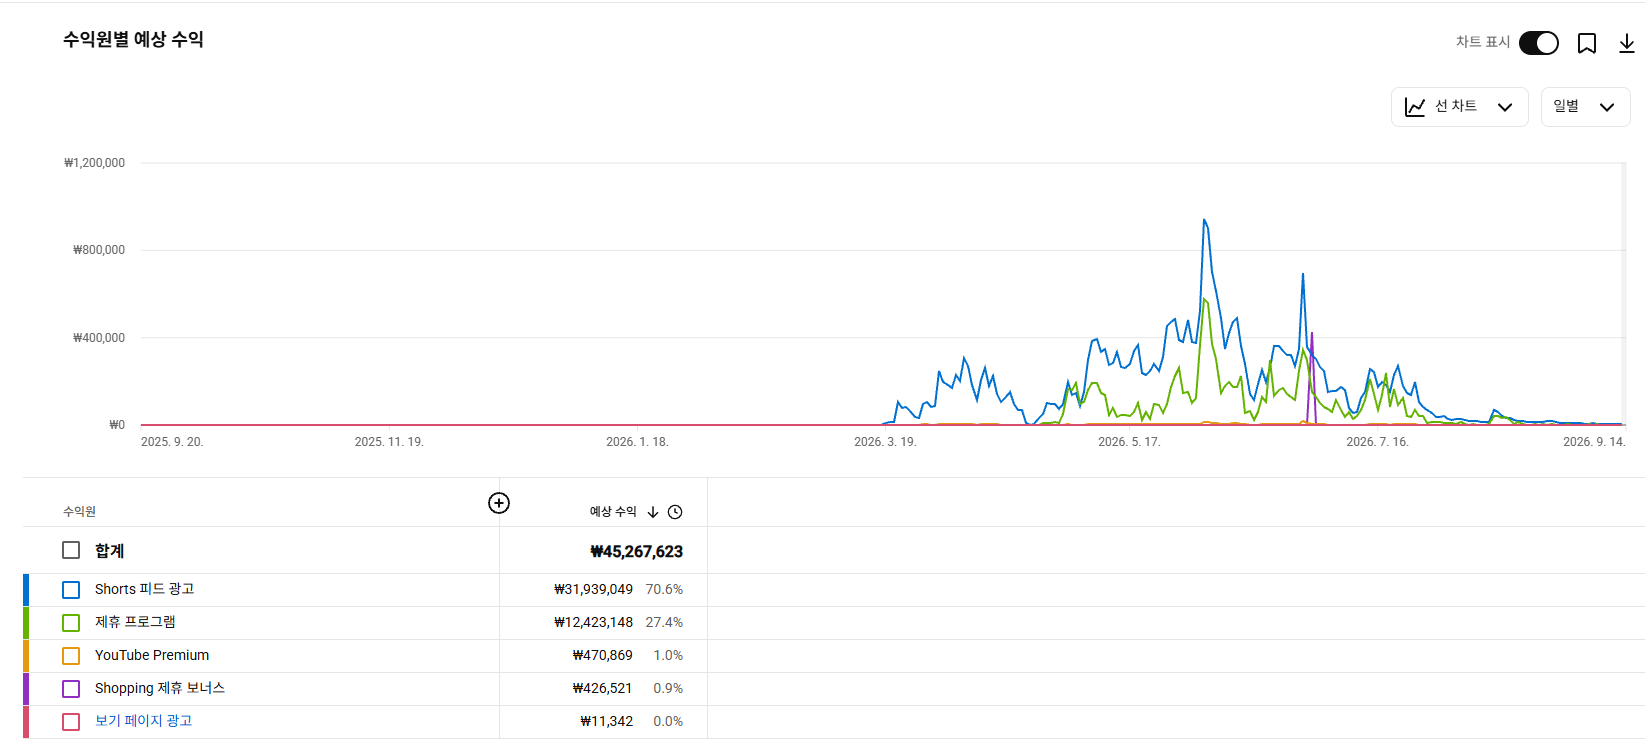The image size is (1645, 745).
Task: Click the clock icon beside 예상 수익
Action: [x=675, y=512]
